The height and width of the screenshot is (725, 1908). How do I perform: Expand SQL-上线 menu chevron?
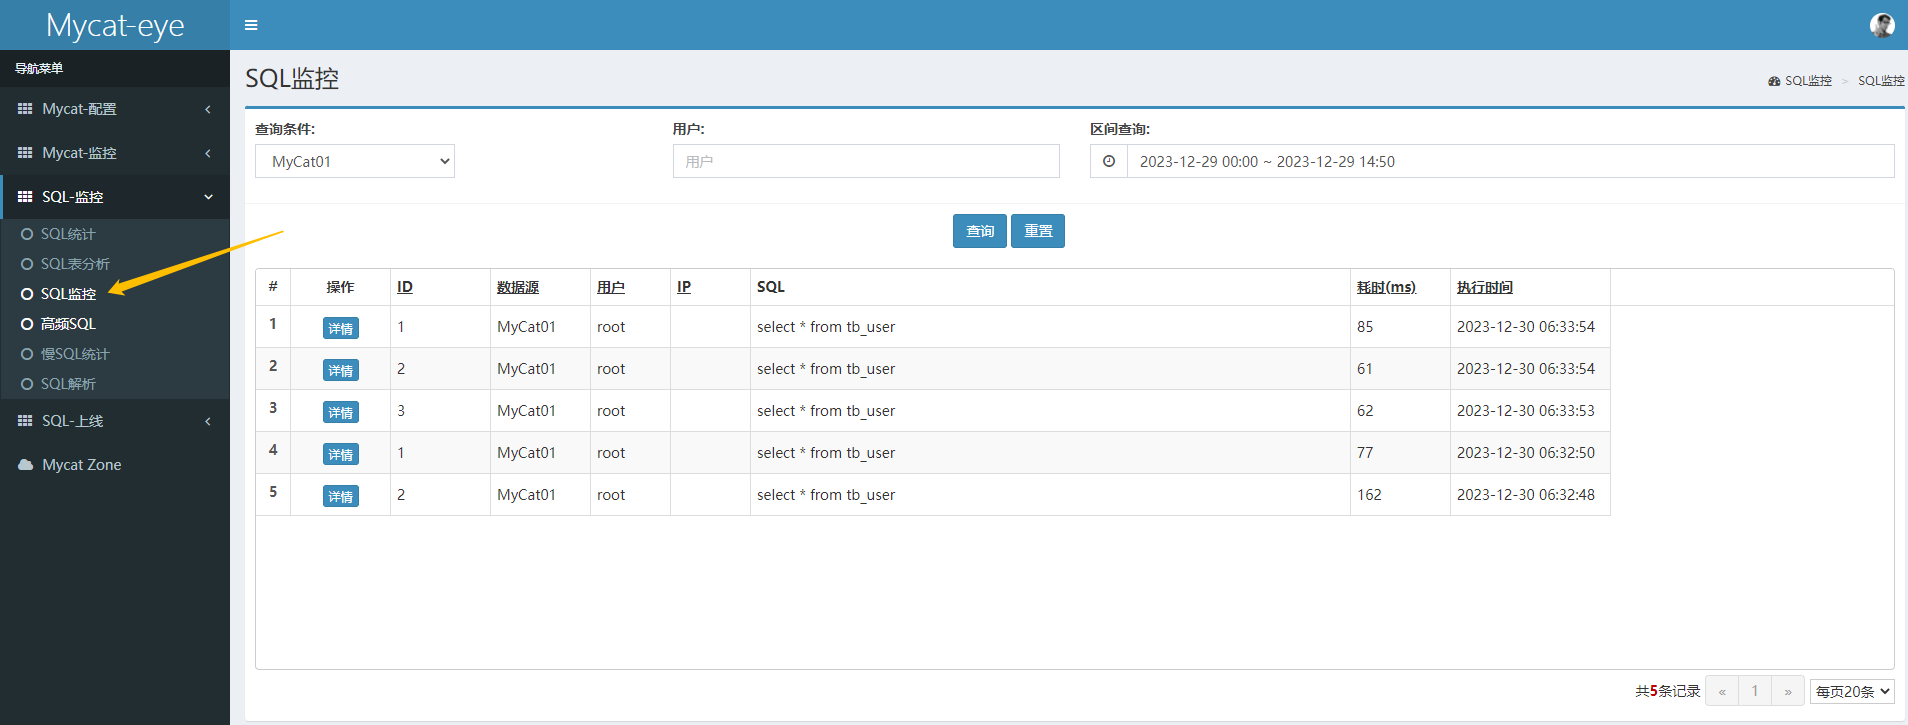(x=208, y=421)
